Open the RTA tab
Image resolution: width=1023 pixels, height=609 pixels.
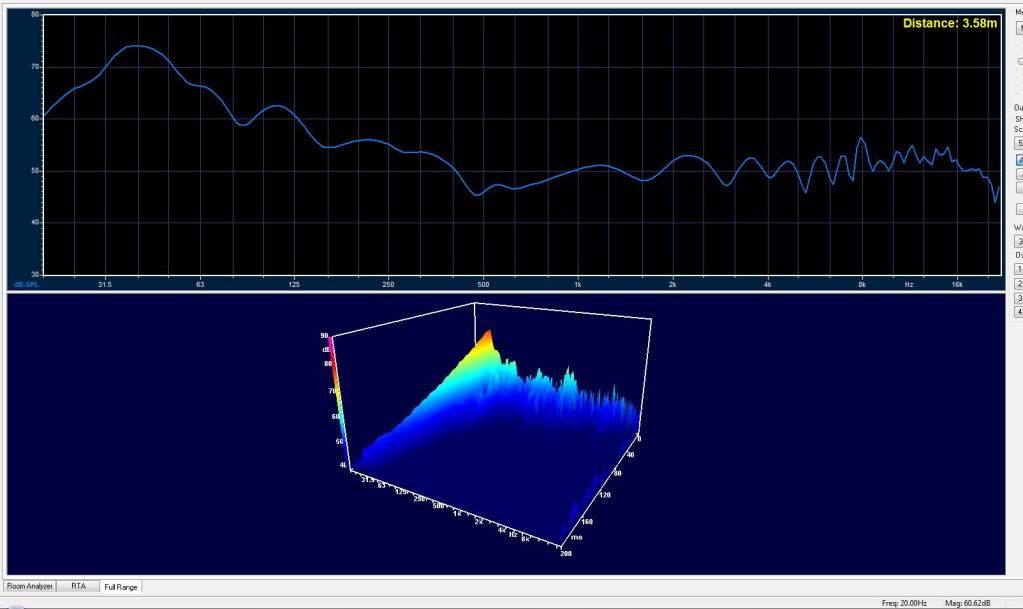coord(78,586)
